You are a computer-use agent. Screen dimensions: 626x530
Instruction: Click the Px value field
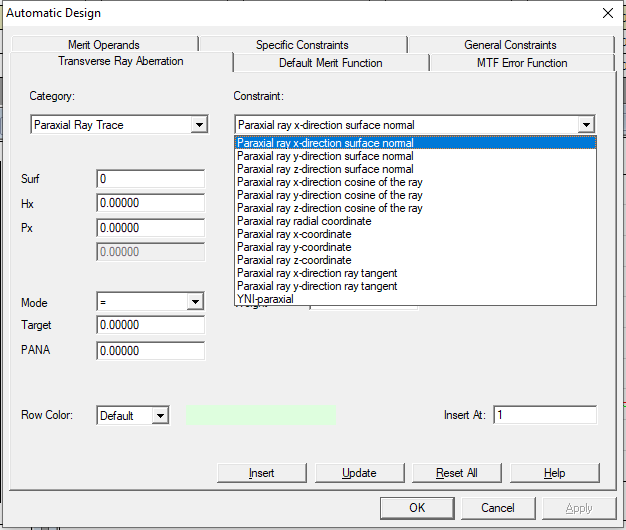pos(151,228)
